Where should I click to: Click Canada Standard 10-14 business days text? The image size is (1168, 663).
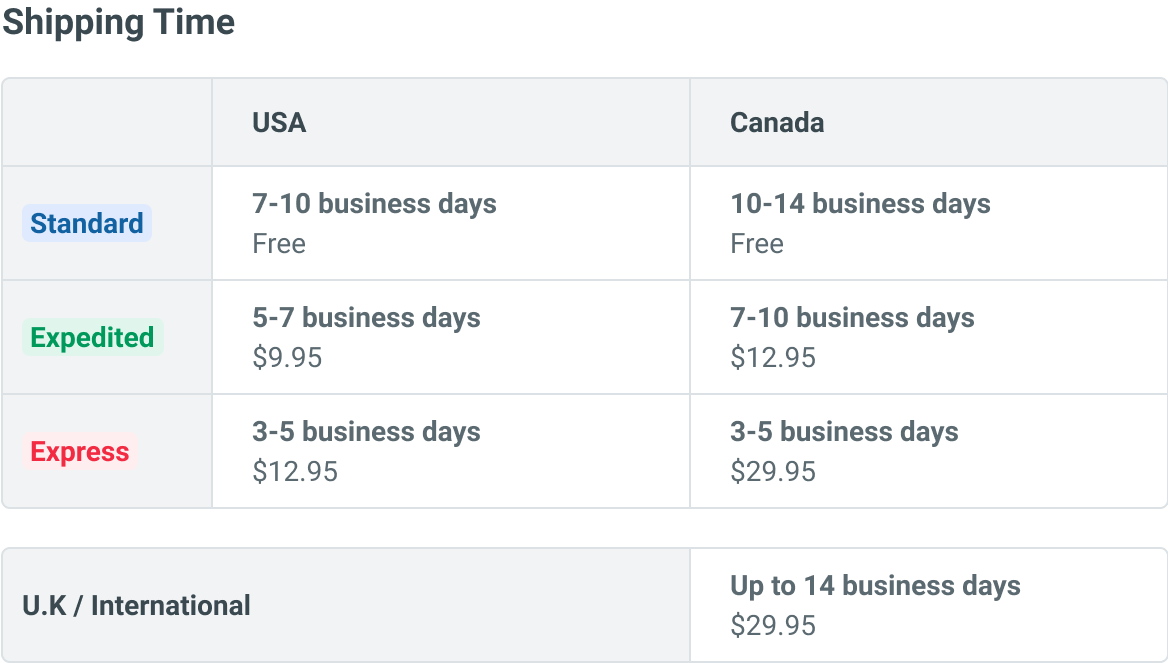point(860,204)
